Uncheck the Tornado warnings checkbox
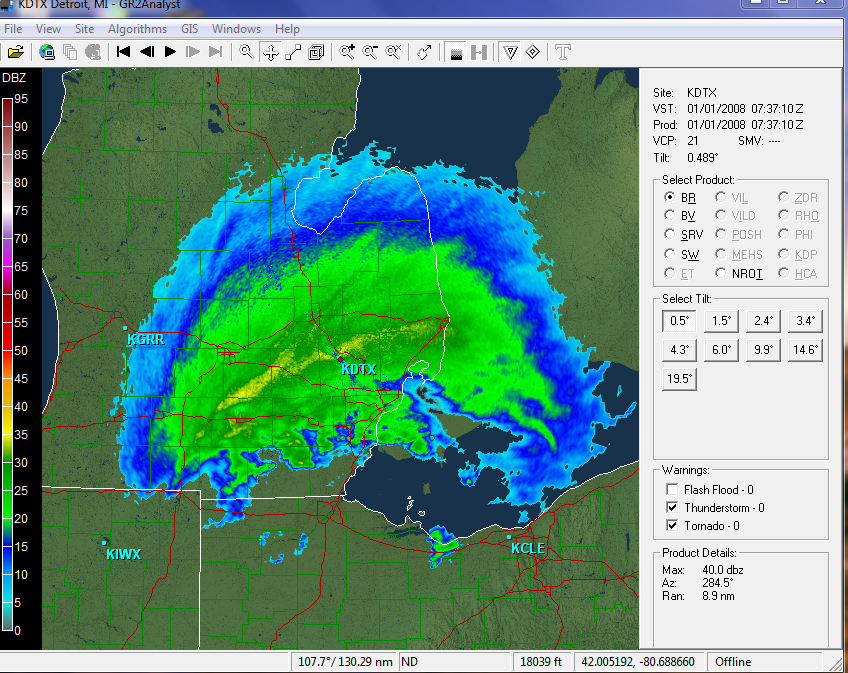Viewport: 848px width, 673px height. [x=671, y=526]
